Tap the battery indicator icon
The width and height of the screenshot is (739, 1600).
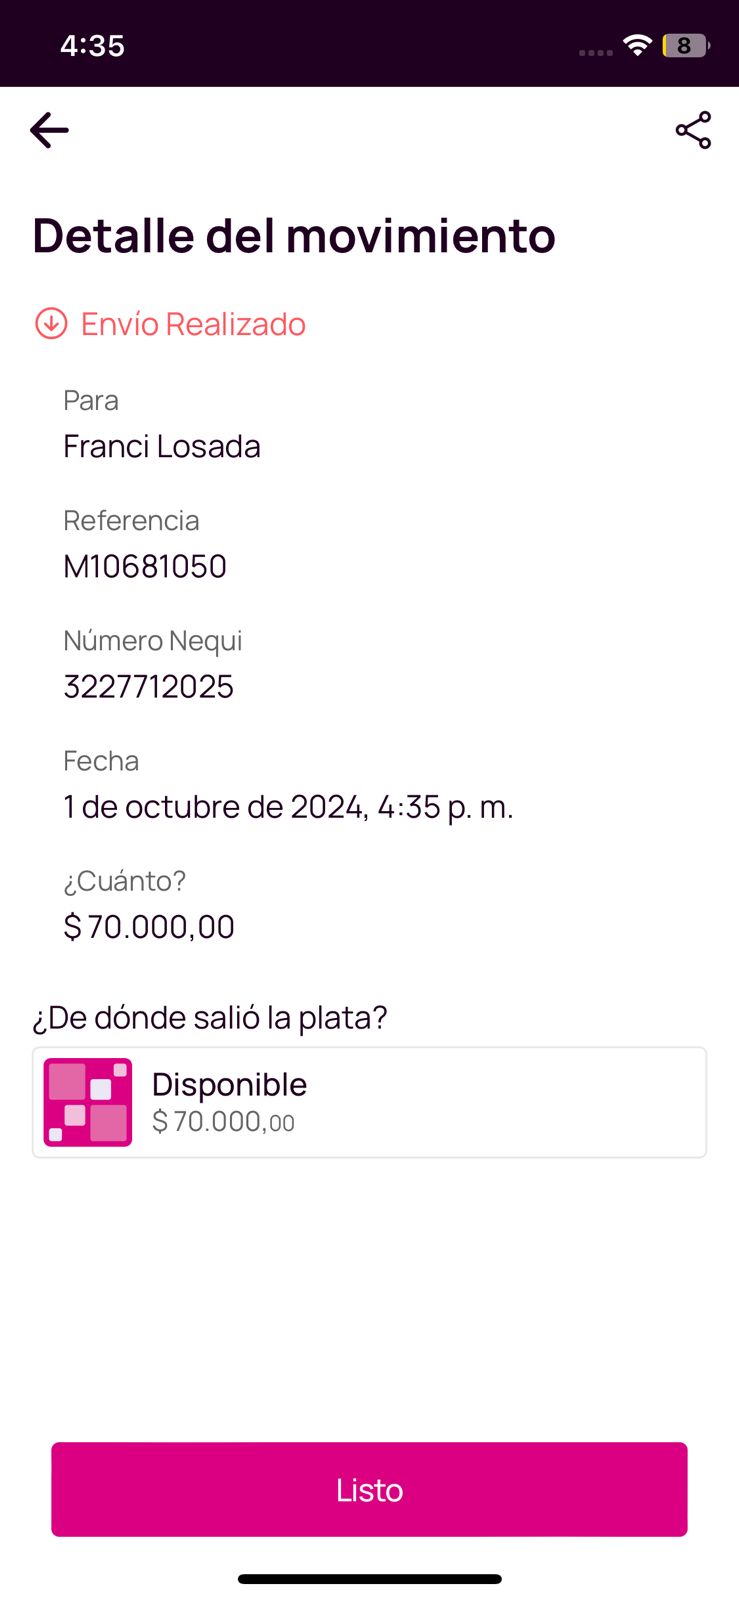[685, 45]
